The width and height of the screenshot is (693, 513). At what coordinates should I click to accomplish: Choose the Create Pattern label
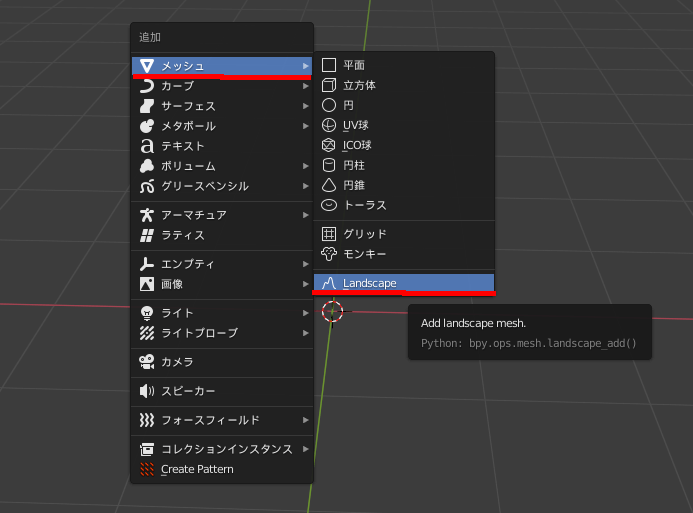click(x=197, y=469)
